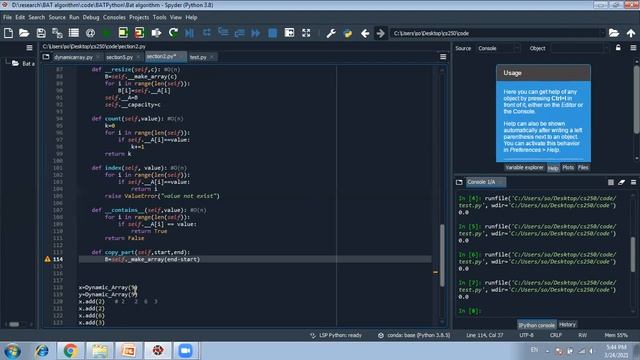Switch to History tab

tap(567, 324)
